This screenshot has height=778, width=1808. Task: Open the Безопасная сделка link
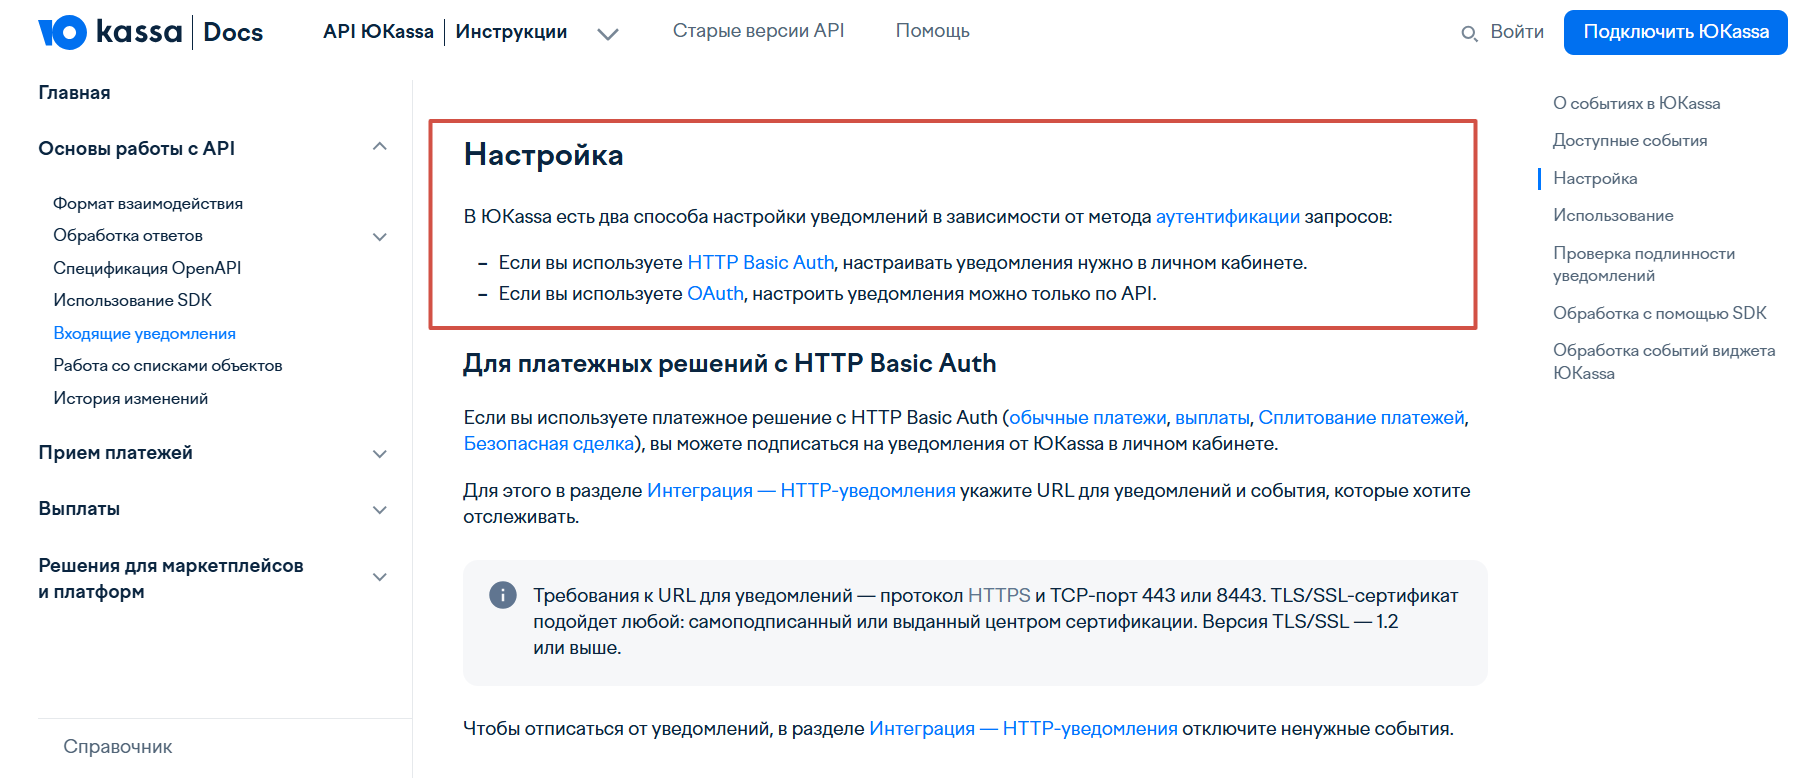(548, 443)
